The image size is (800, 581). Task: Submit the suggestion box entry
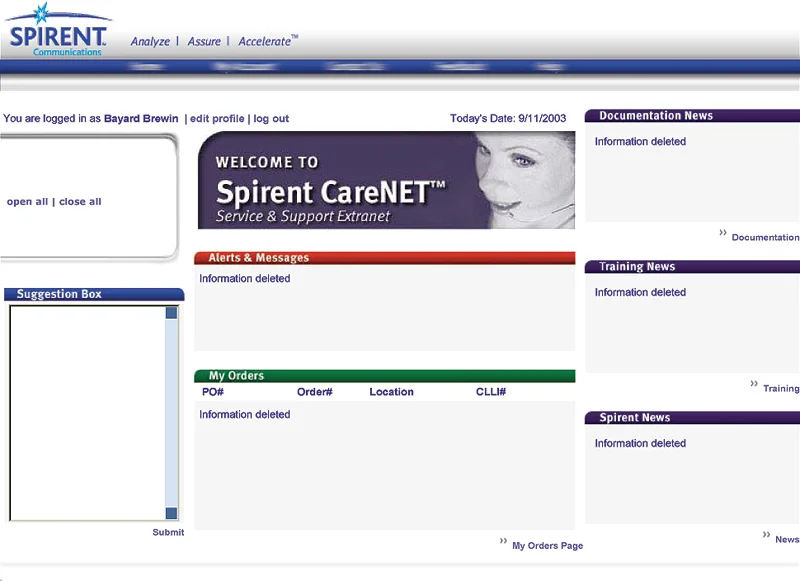[x=168, y=532]
